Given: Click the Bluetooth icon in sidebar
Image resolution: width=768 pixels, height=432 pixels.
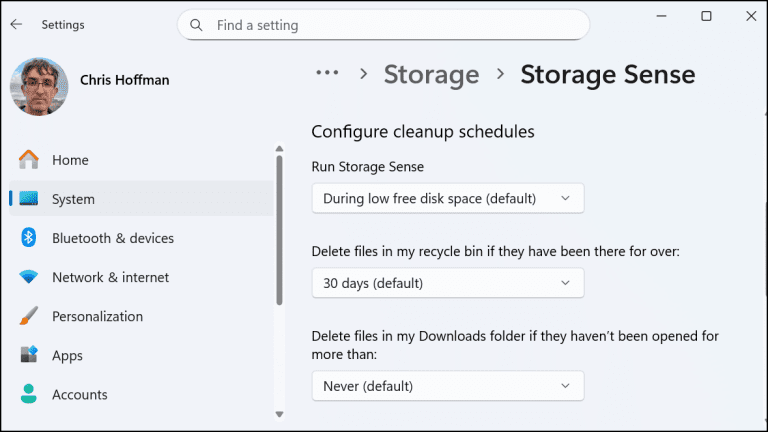Looking at the screenshot, I should [x=29, y=238].
